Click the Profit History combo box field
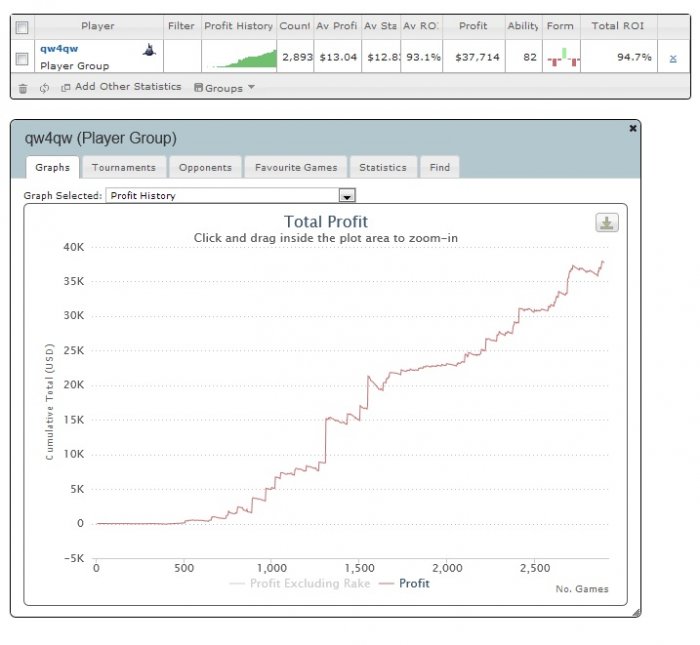 [230, 196]
